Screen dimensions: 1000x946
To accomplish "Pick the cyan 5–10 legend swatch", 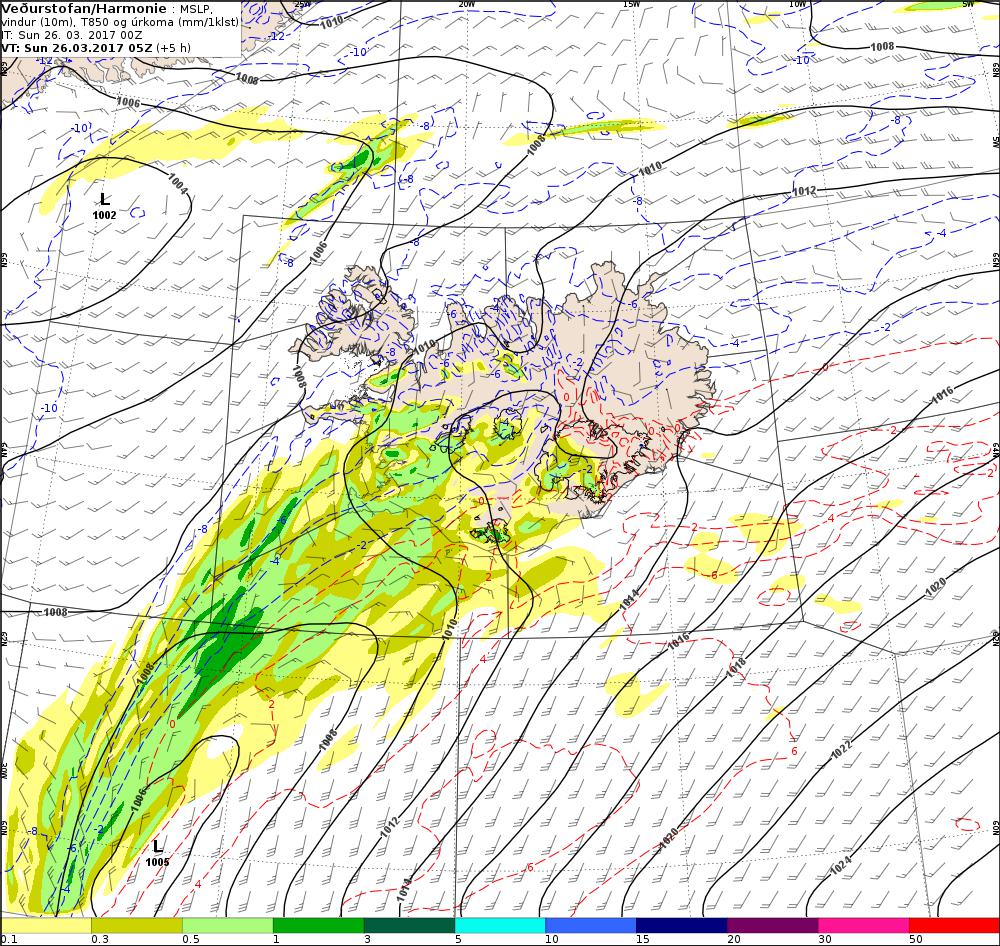I will click(x=500, y=925).
